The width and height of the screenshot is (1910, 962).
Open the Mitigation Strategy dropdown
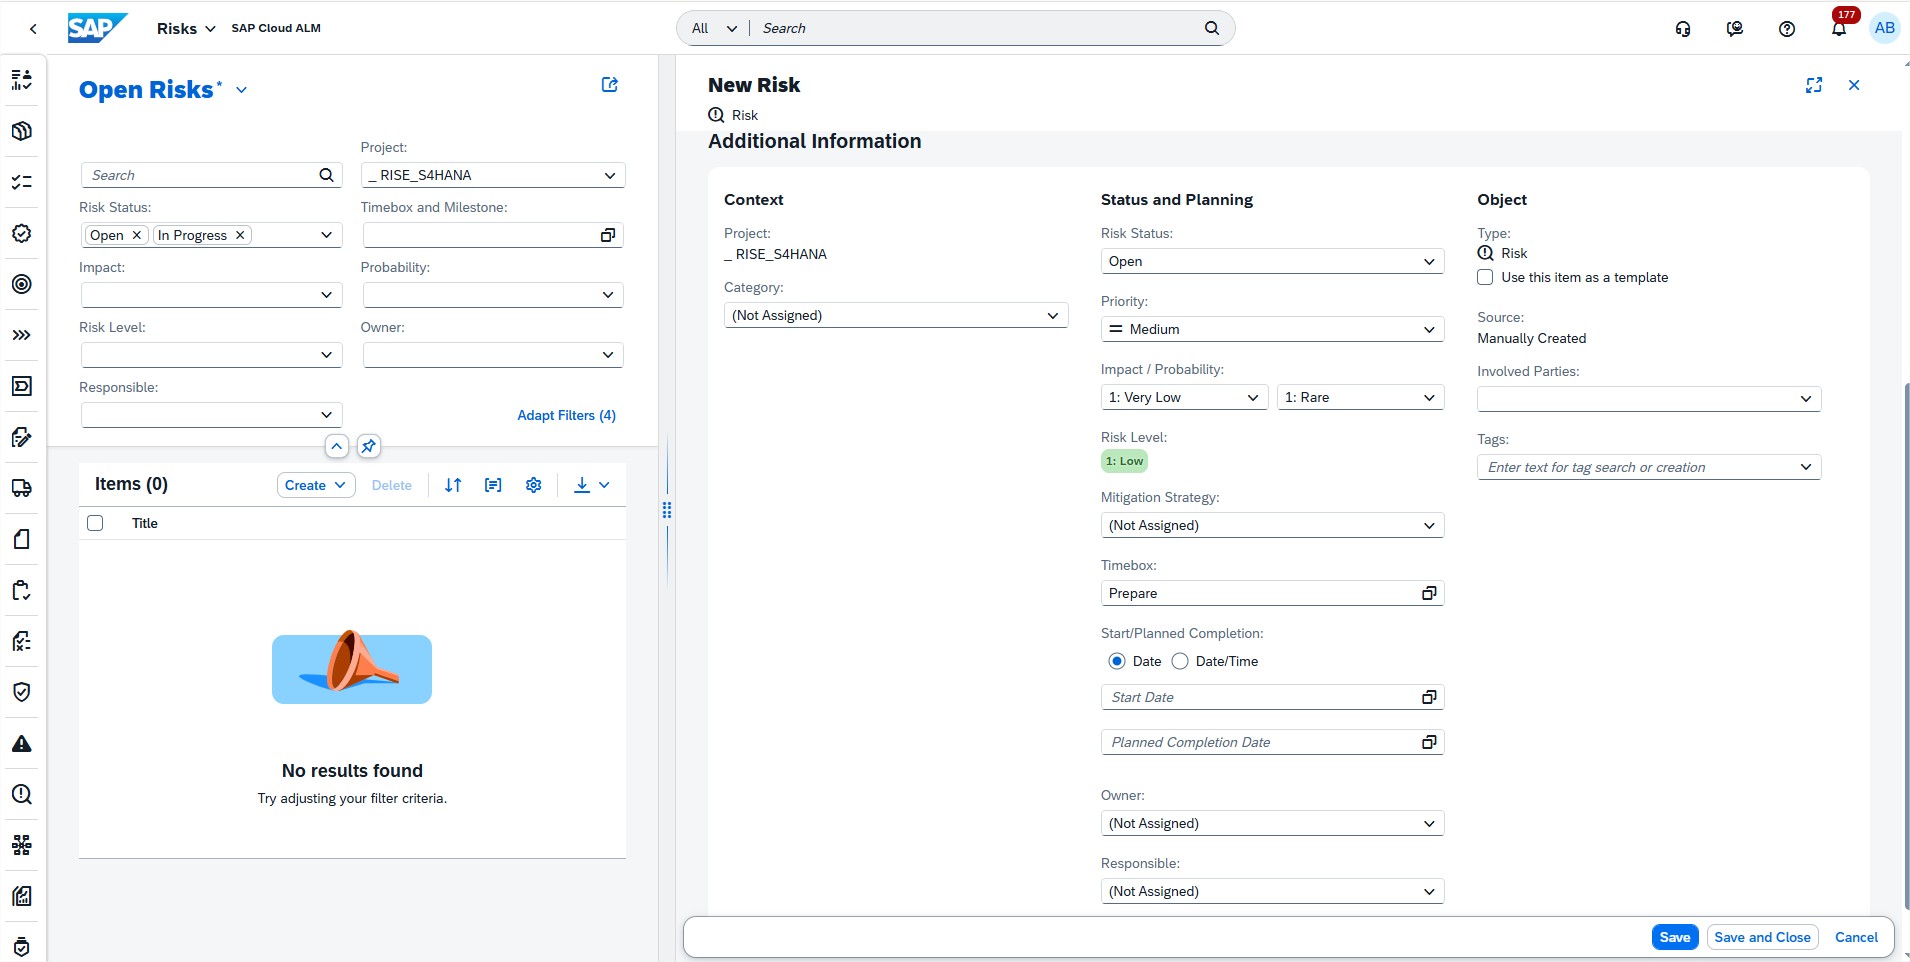coord(1271,525)
